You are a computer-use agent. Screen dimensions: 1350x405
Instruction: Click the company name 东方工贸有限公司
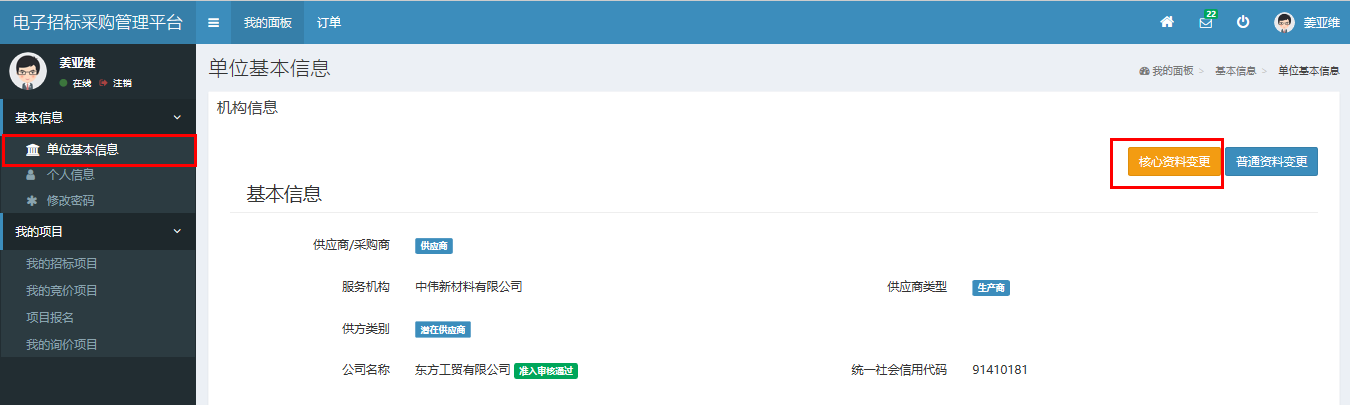point(463,370)
